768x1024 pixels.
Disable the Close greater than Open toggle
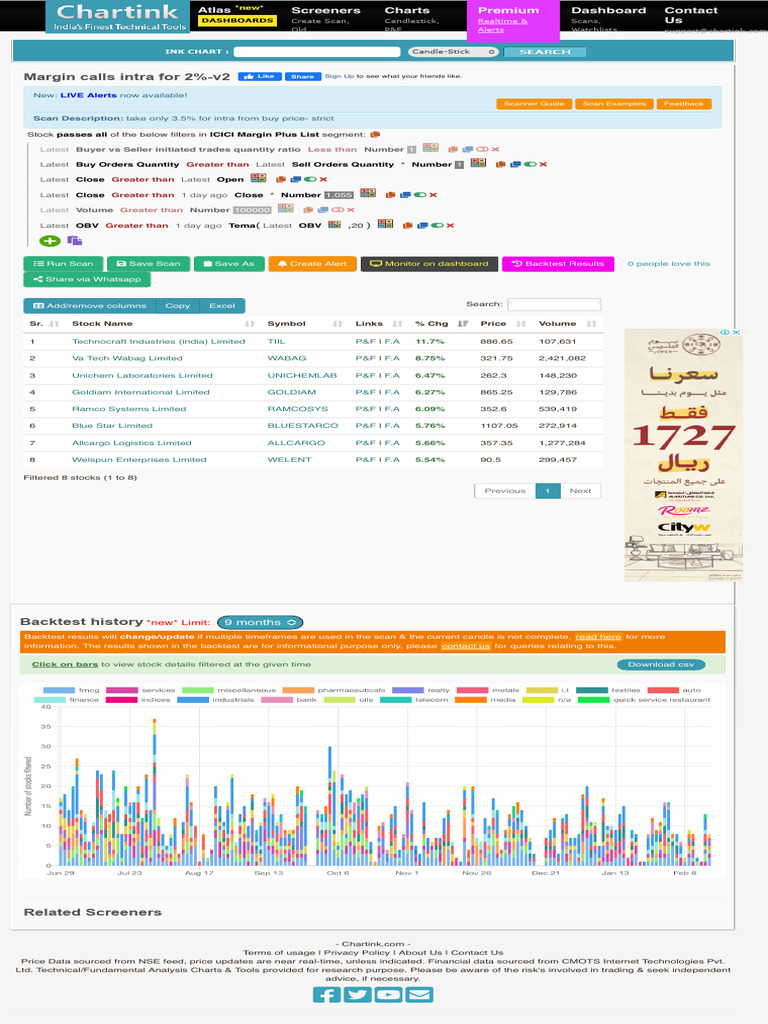(310, 179)
